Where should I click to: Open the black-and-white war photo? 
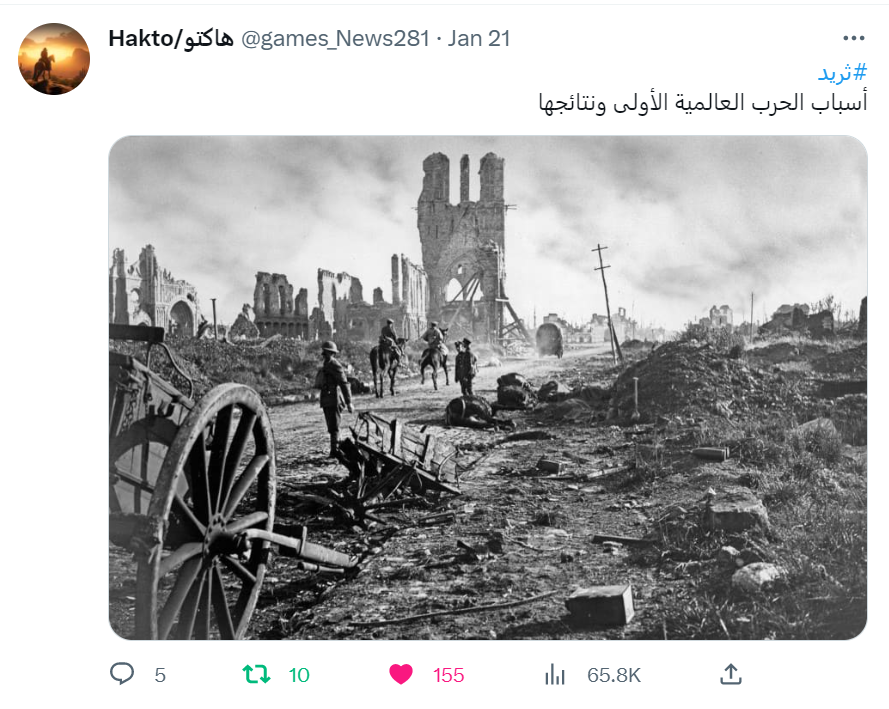488,388
